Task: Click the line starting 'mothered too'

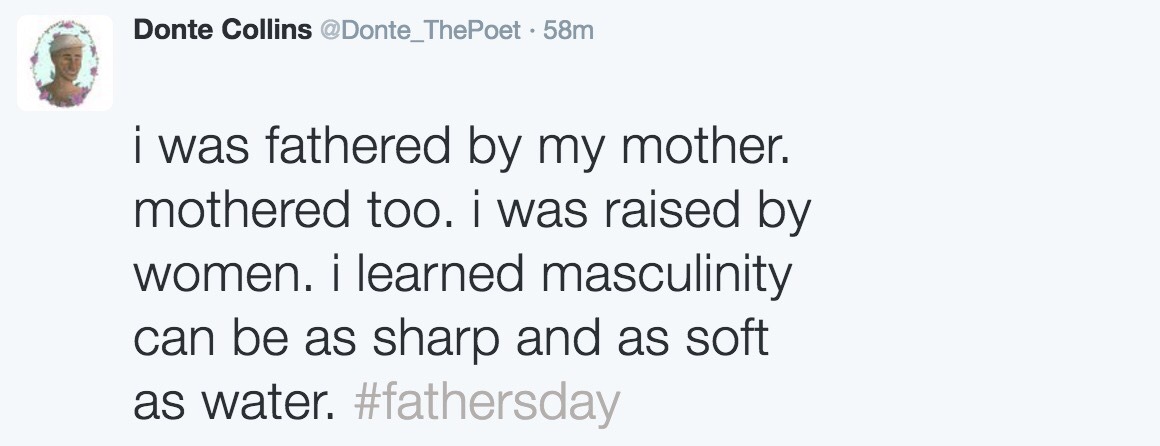Action: 471,212
